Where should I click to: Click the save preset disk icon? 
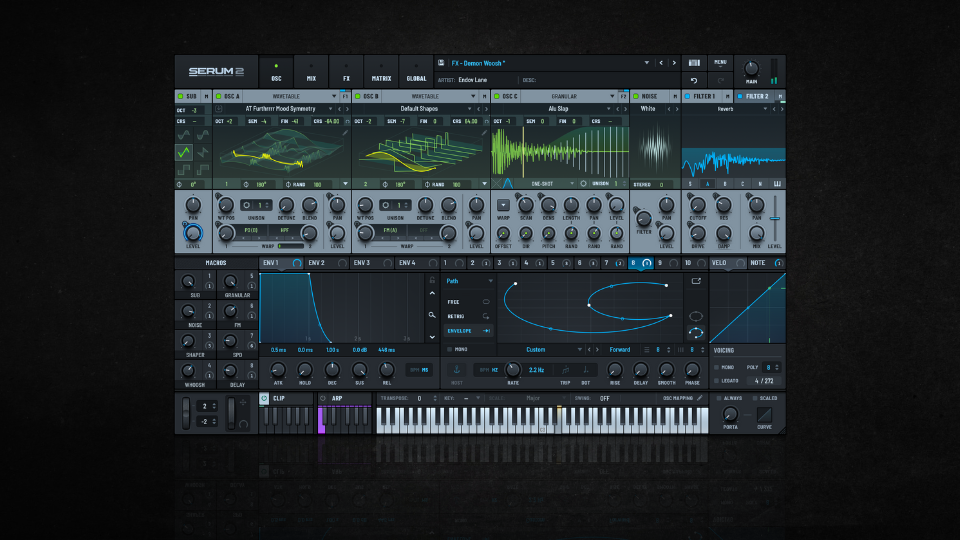pos(441,62)
